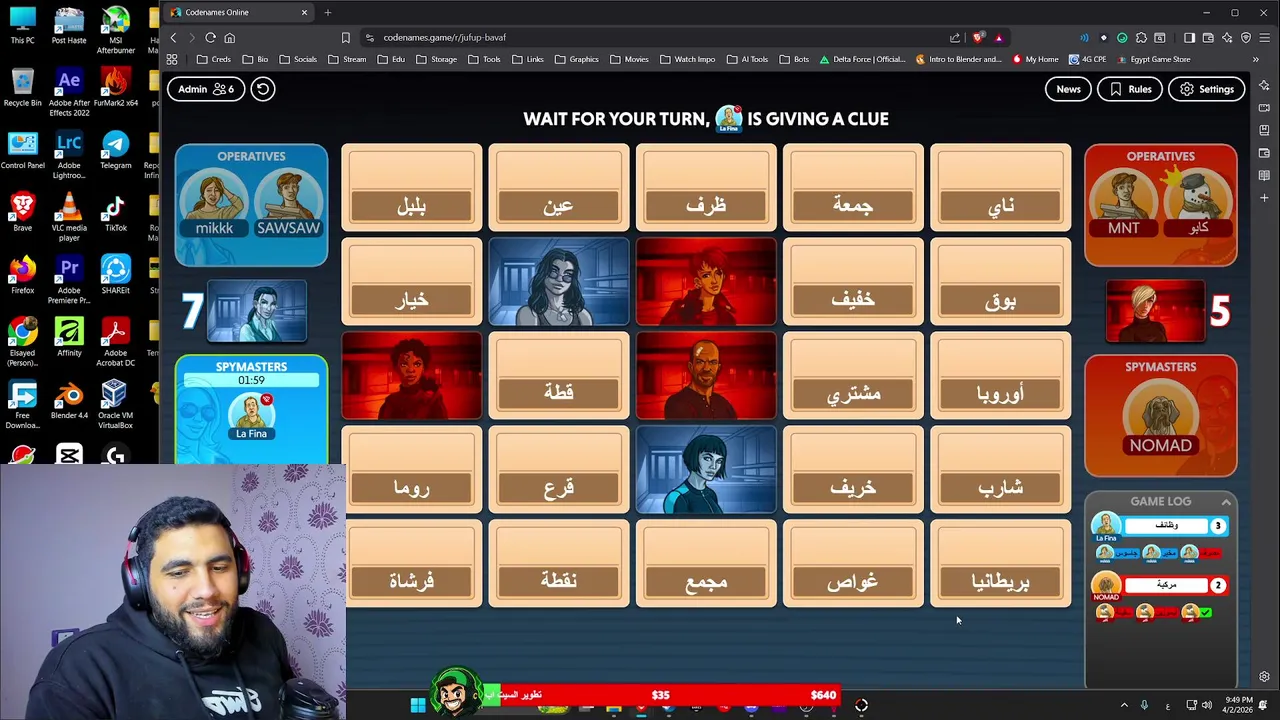The image size is (1280, 720).
Task: Open Recycle Bin desktop icon
Action: pos(22,88)
